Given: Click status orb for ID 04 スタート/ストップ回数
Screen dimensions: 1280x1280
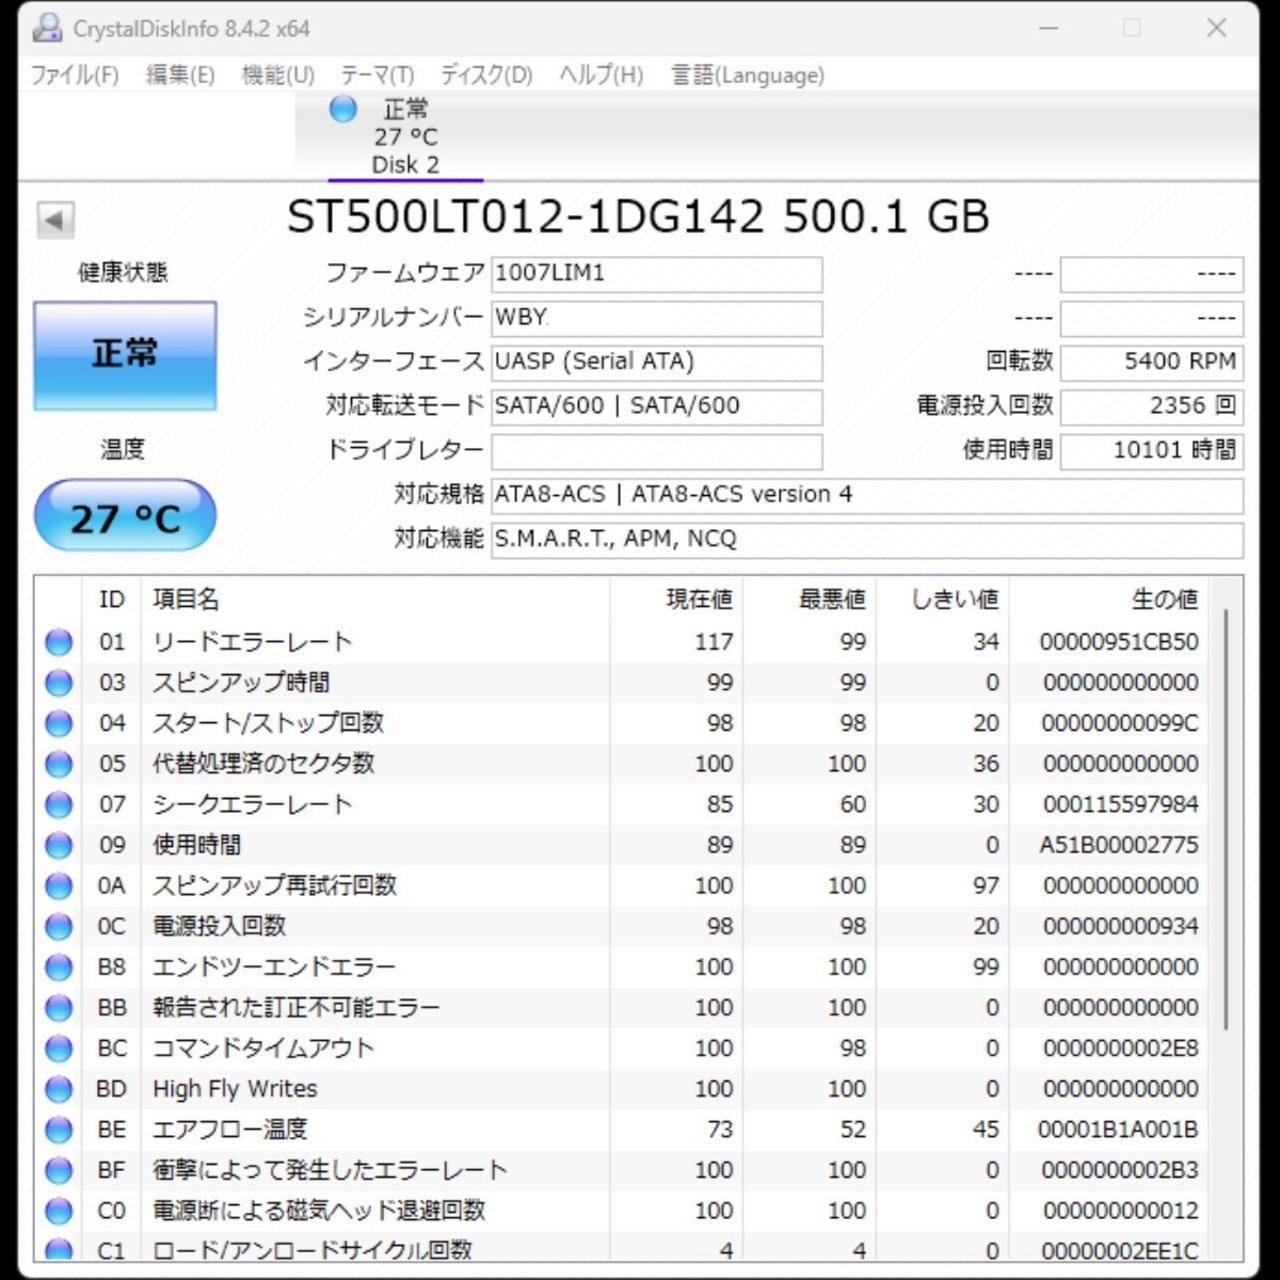Looking at the screenshot, I should pyautogui.click(x=59, y=723).
